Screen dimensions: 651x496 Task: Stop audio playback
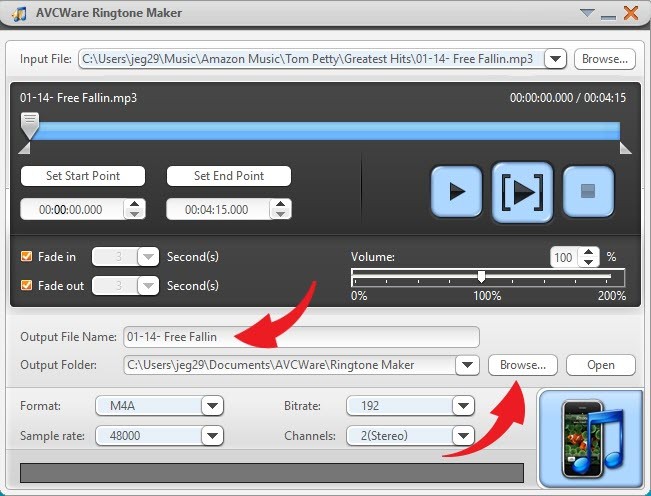(x=588, y=191)
